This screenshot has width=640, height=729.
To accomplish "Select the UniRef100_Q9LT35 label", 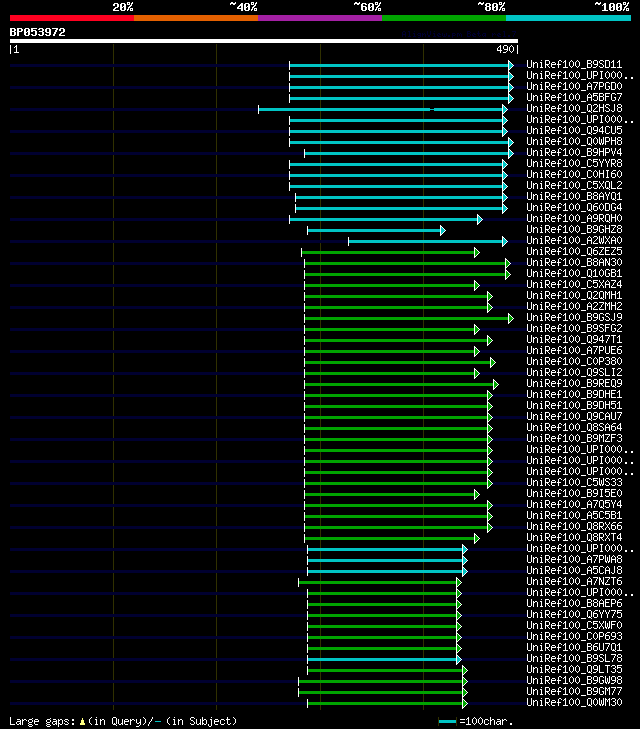I will 574,669.
